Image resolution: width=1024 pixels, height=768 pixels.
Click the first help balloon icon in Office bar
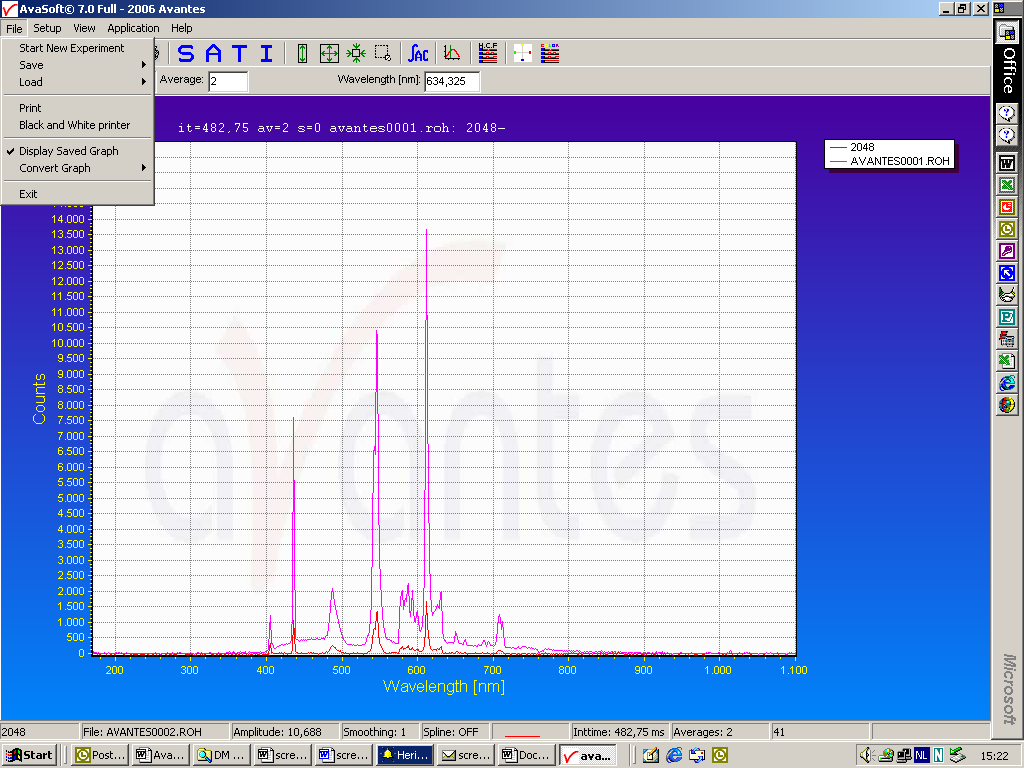(x=1007, y=114)
